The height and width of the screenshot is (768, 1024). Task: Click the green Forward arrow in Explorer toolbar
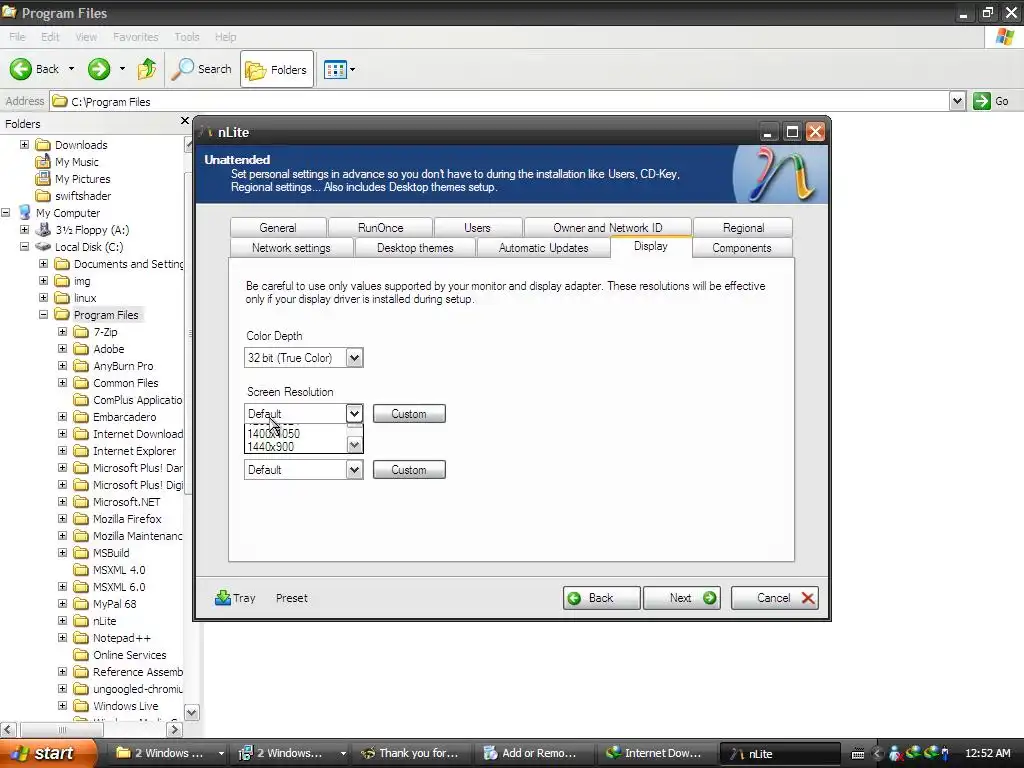coord(99,69)
